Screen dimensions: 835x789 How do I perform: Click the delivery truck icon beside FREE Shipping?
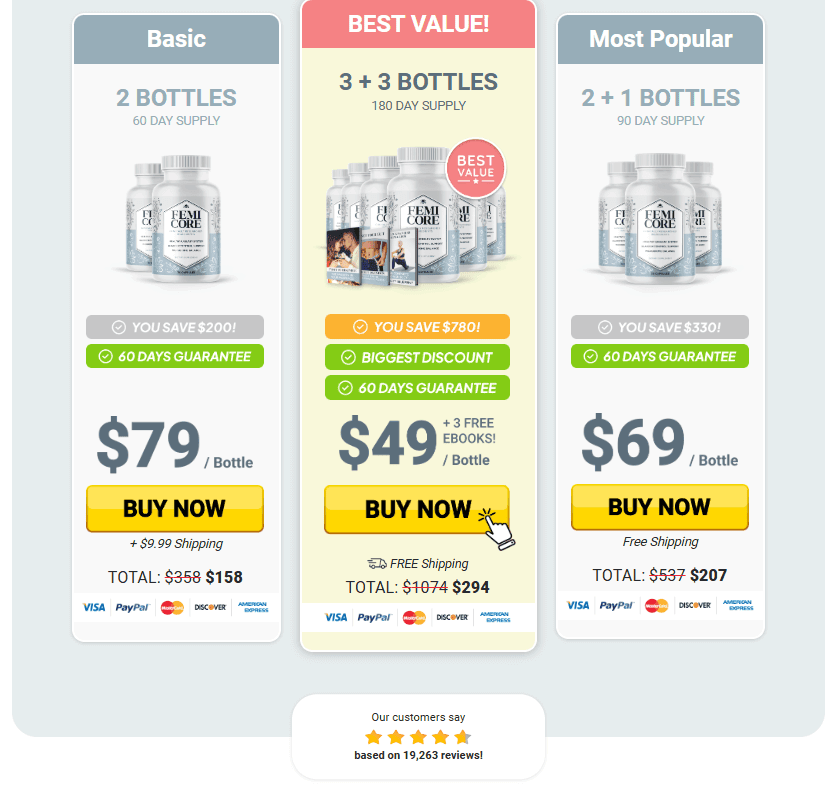pyautogui.click(x=376, y=563)
